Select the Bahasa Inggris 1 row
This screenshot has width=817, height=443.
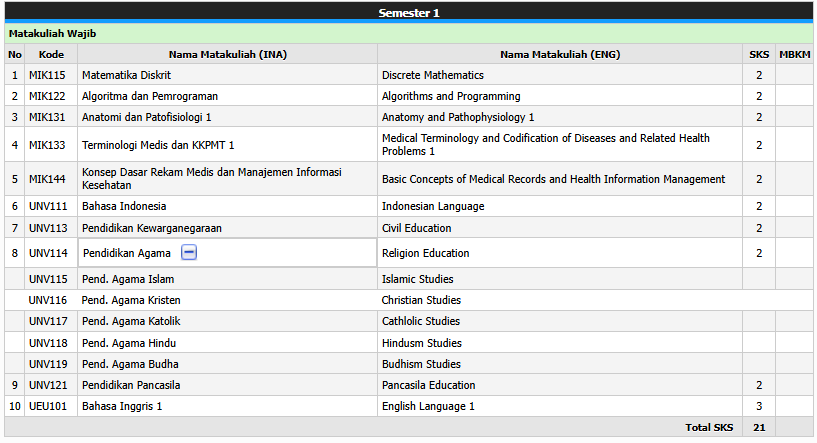pos(408,406)
